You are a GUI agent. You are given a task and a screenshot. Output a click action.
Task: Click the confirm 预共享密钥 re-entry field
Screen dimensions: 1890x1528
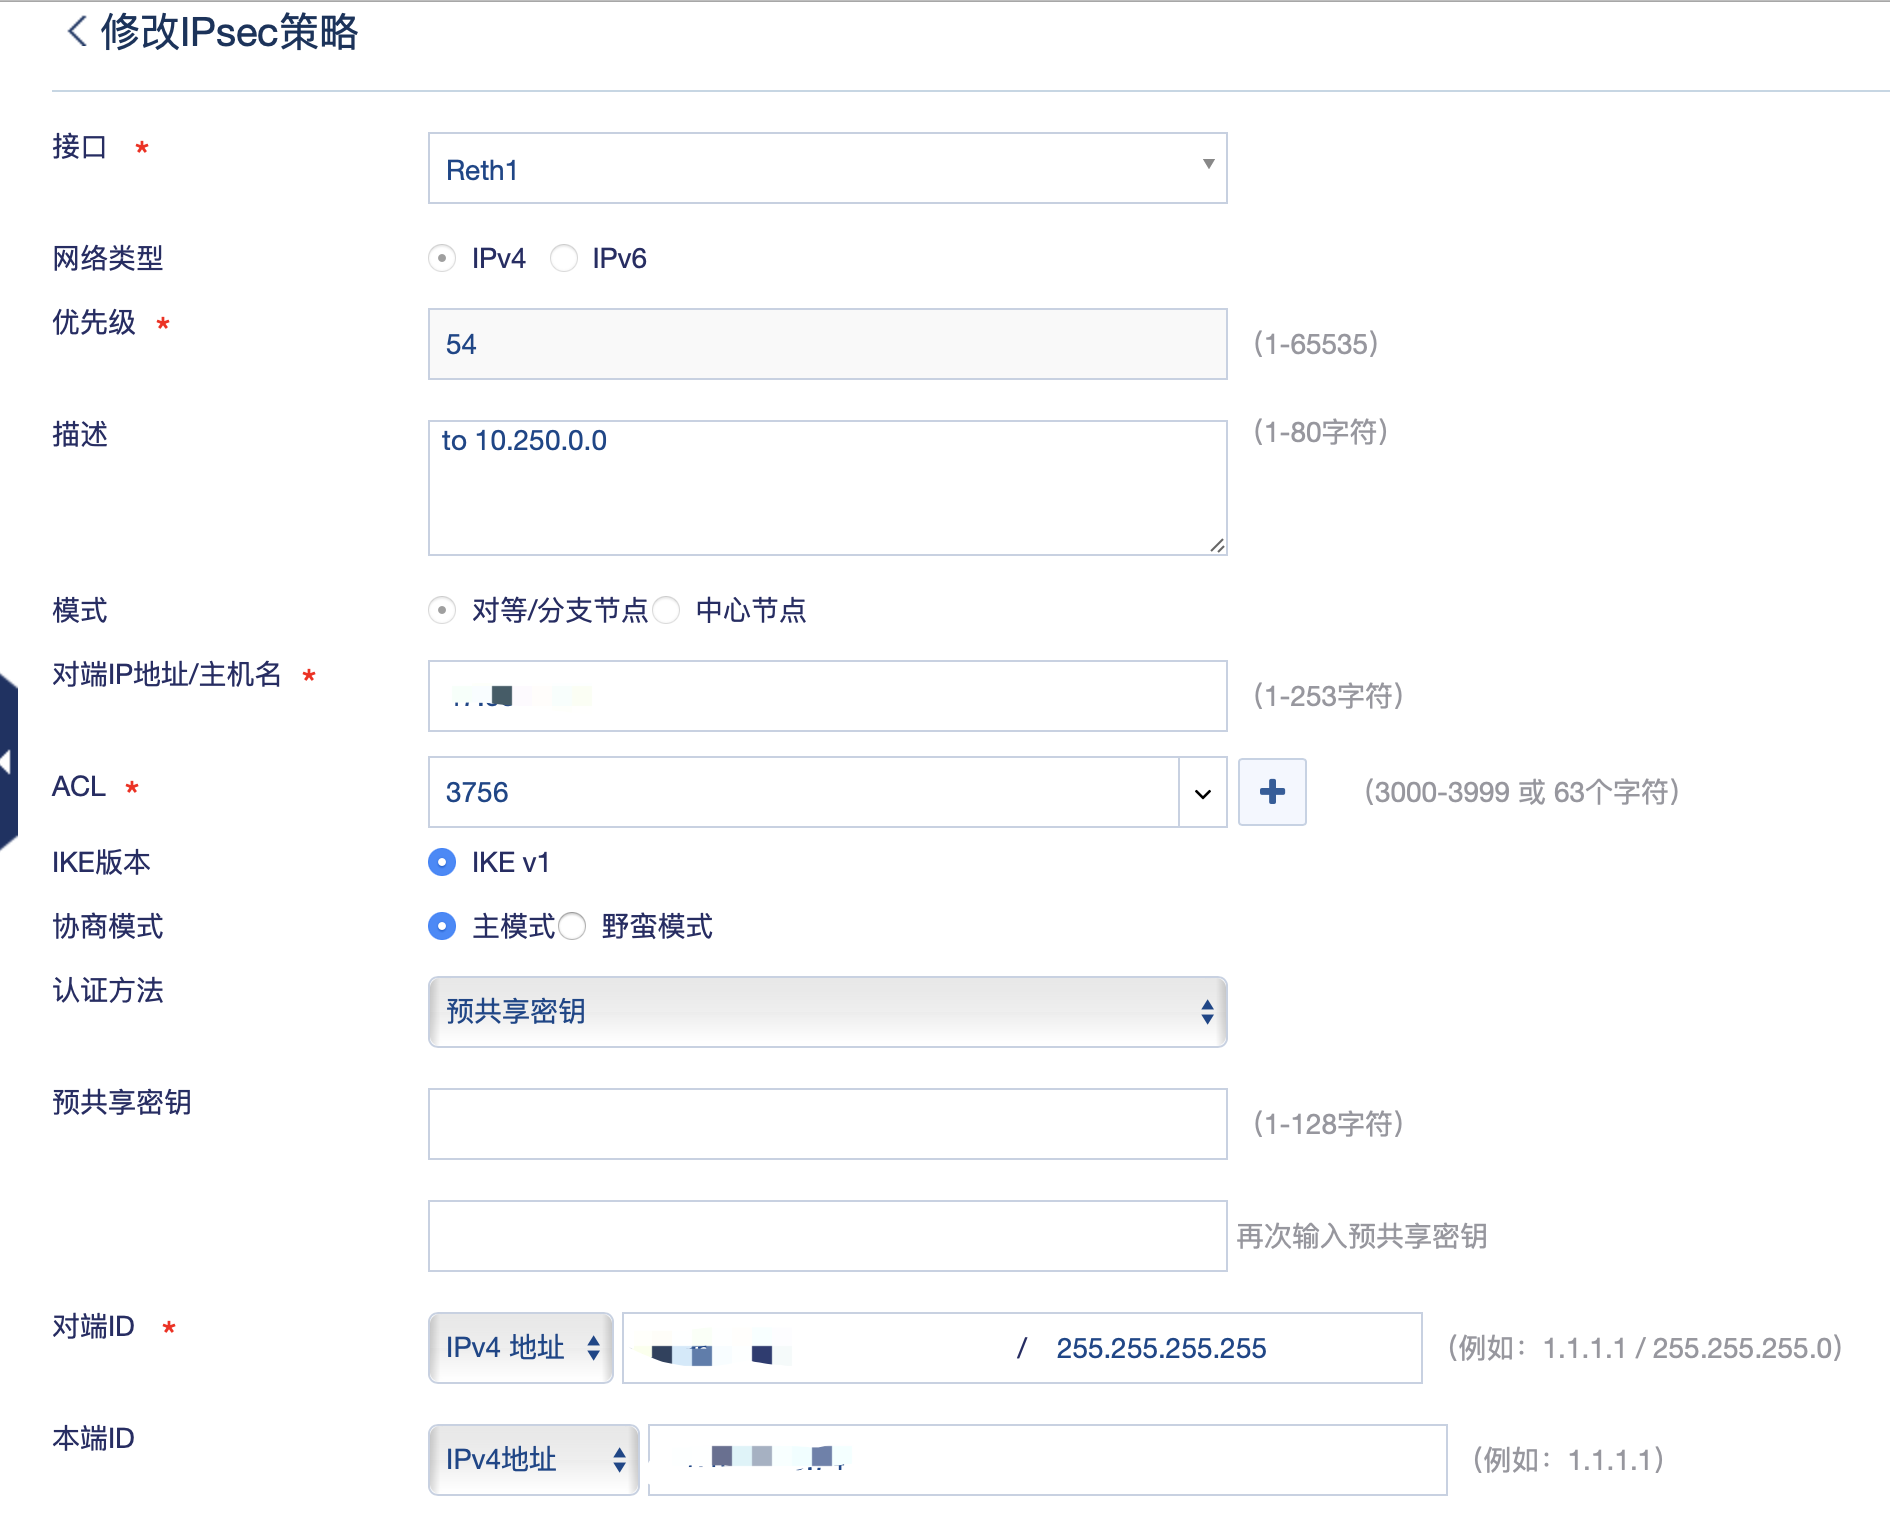point(827,1236)
